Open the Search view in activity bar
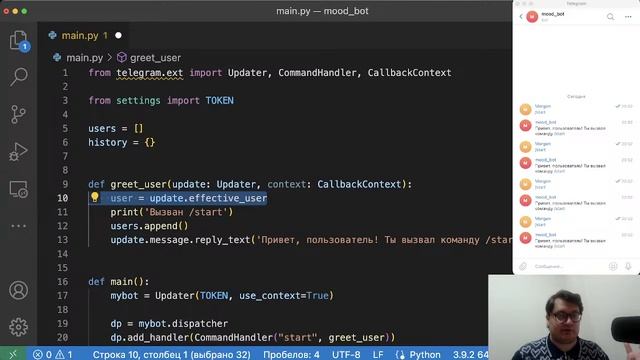Image resolution: width=640 pixels, height=360 pixels. coord(18,77)
